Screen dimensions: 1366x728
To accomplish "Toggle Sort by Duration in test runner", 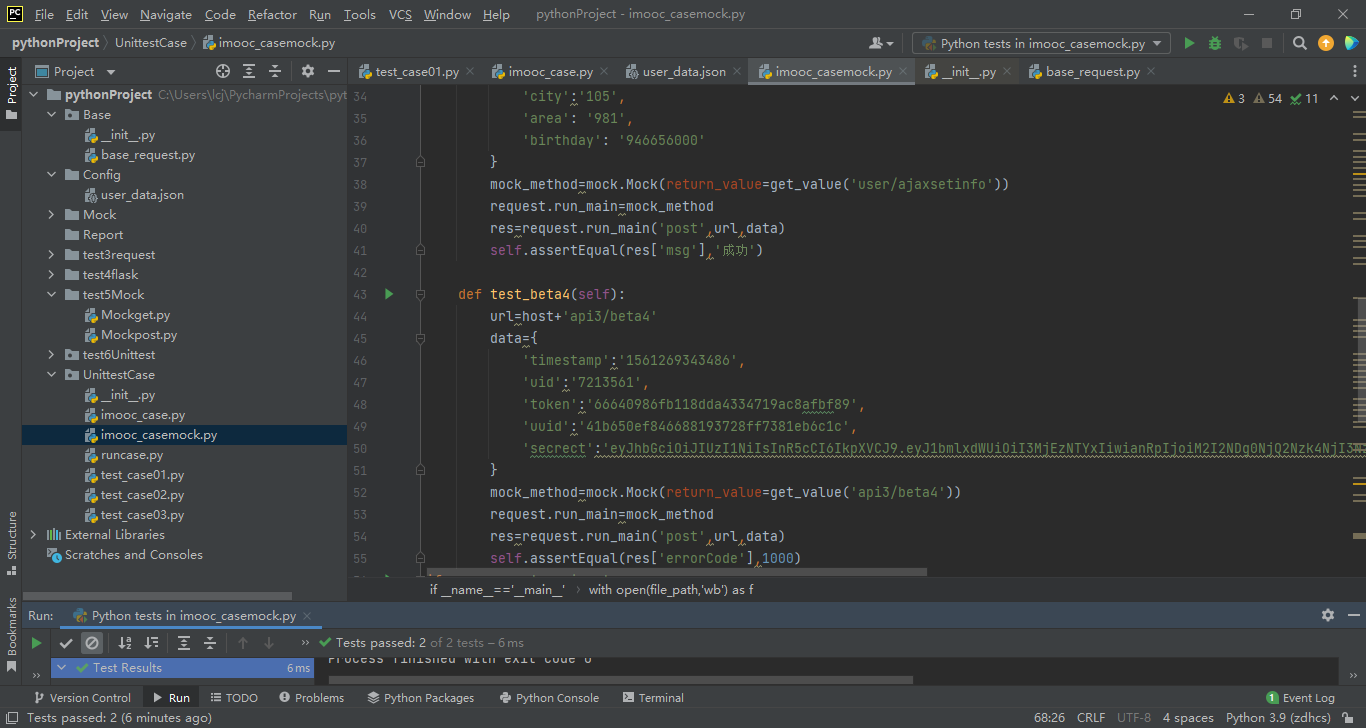I will tap(151, 643).
